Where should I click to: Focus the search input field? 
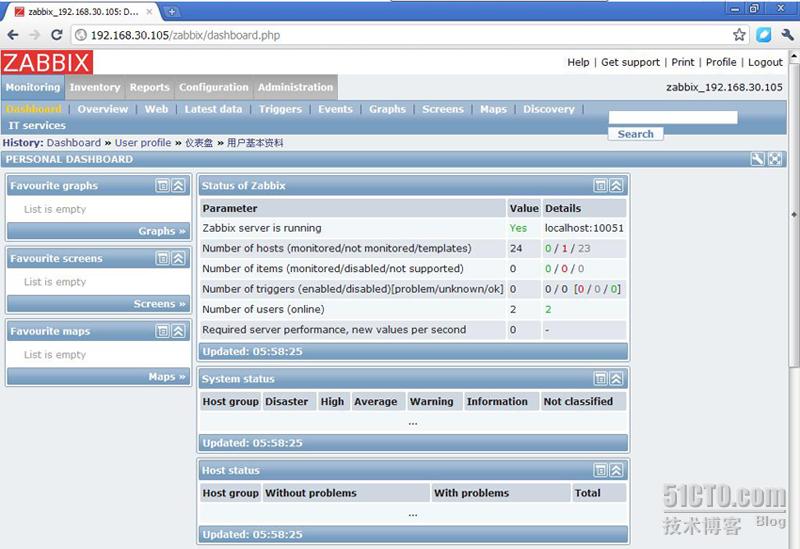tap(673, 117)
